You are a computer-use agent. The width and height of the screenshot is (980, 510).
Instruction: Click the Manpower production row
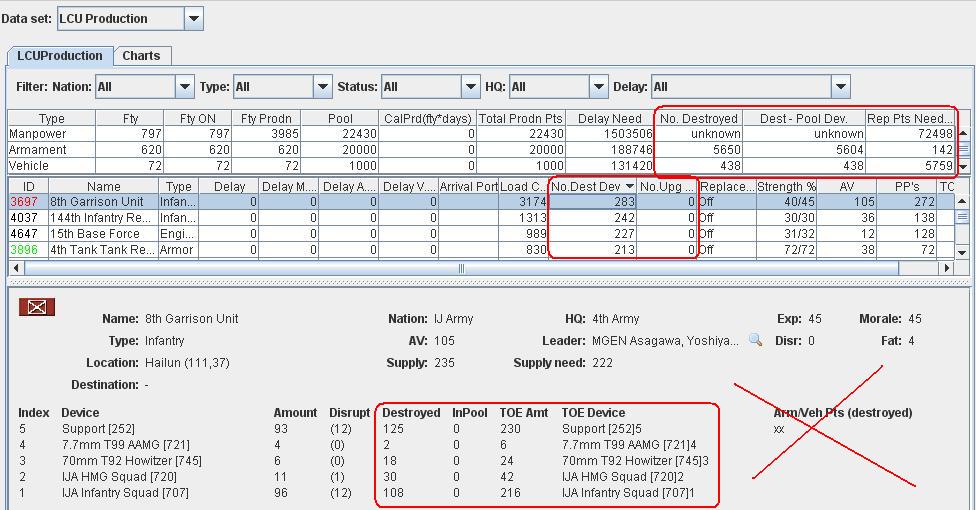[x=481, y=134]
